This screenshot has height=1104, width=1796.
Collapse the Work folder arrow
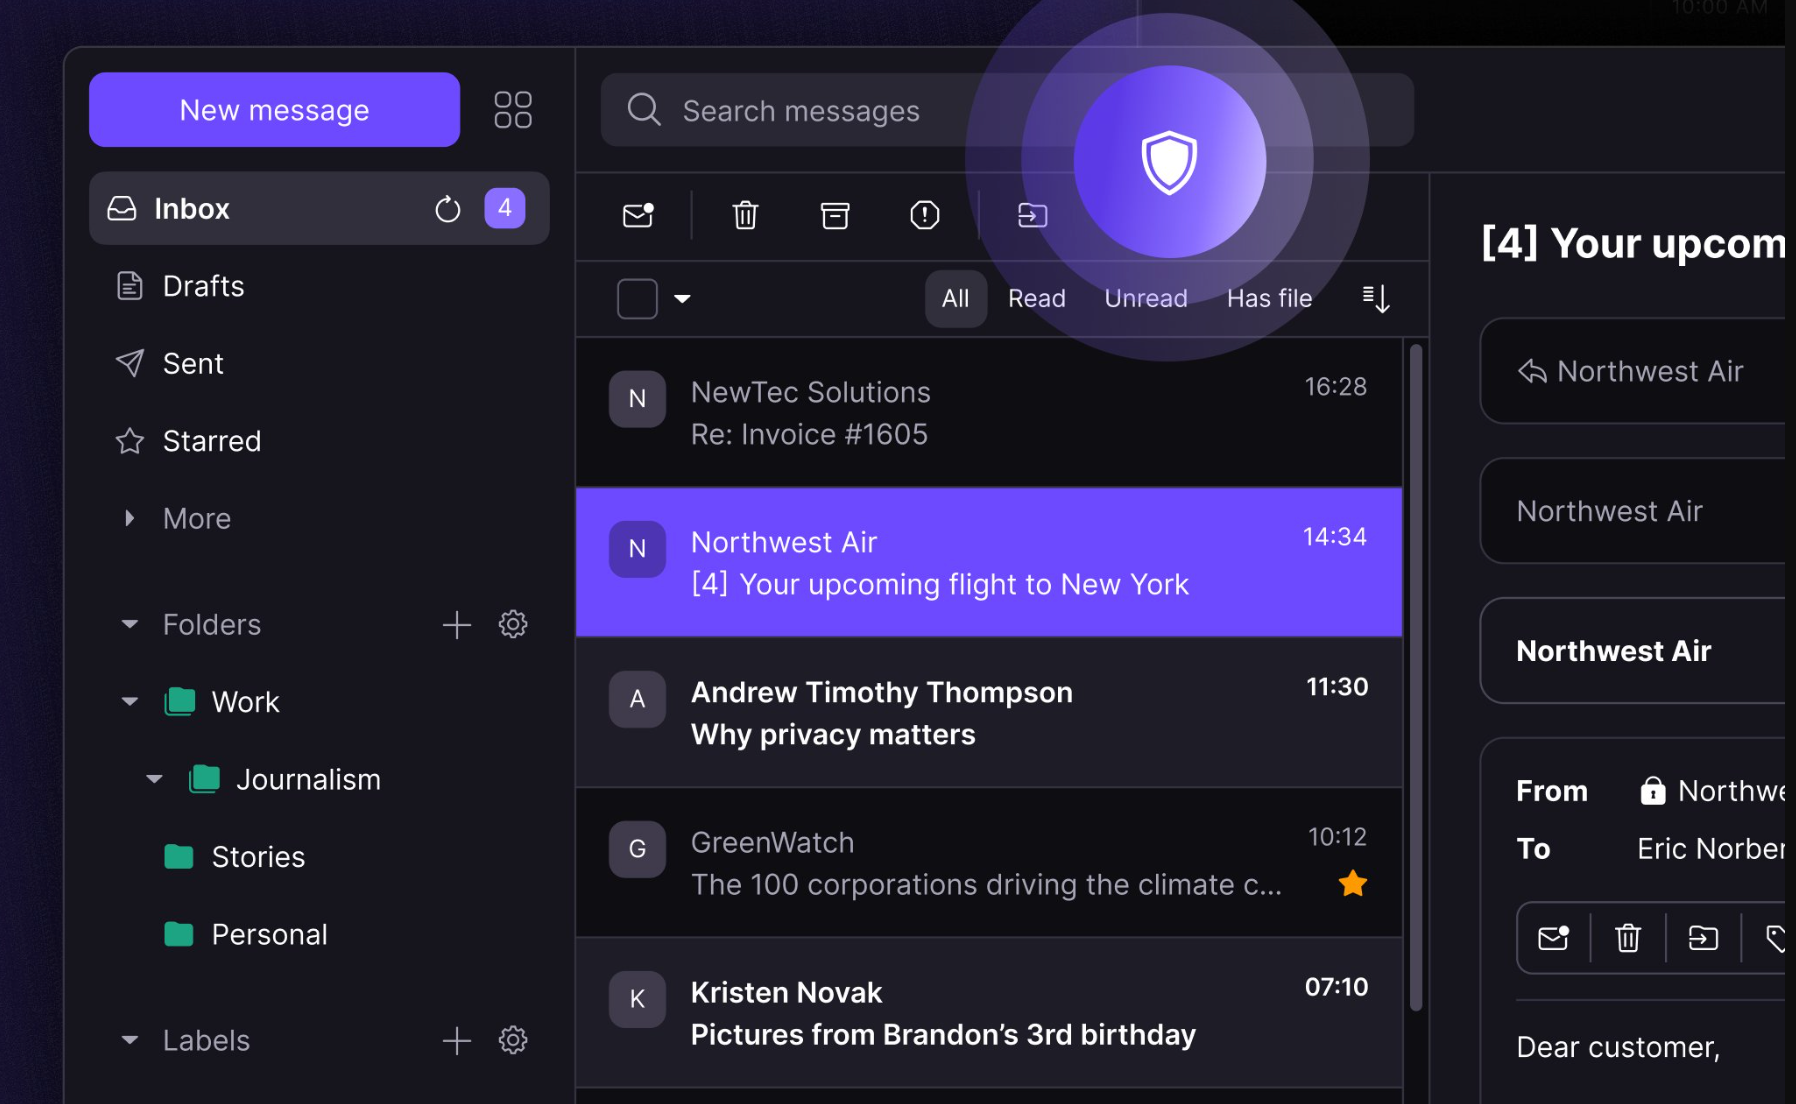click(x=129, y=702)
